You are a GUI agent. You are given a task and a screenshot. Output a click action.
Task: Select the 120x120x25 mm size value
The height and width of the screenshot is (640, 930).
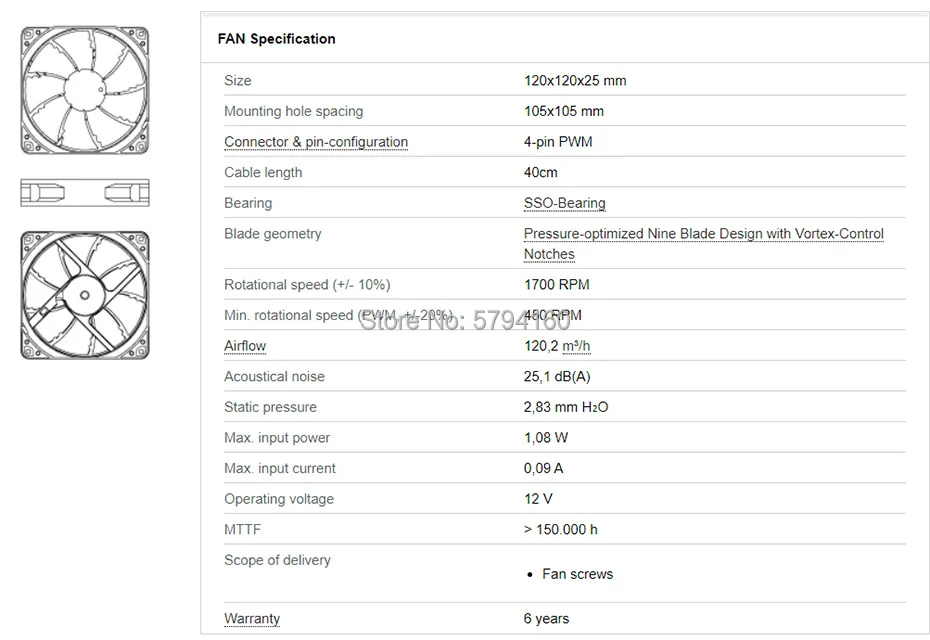point(575,81)
